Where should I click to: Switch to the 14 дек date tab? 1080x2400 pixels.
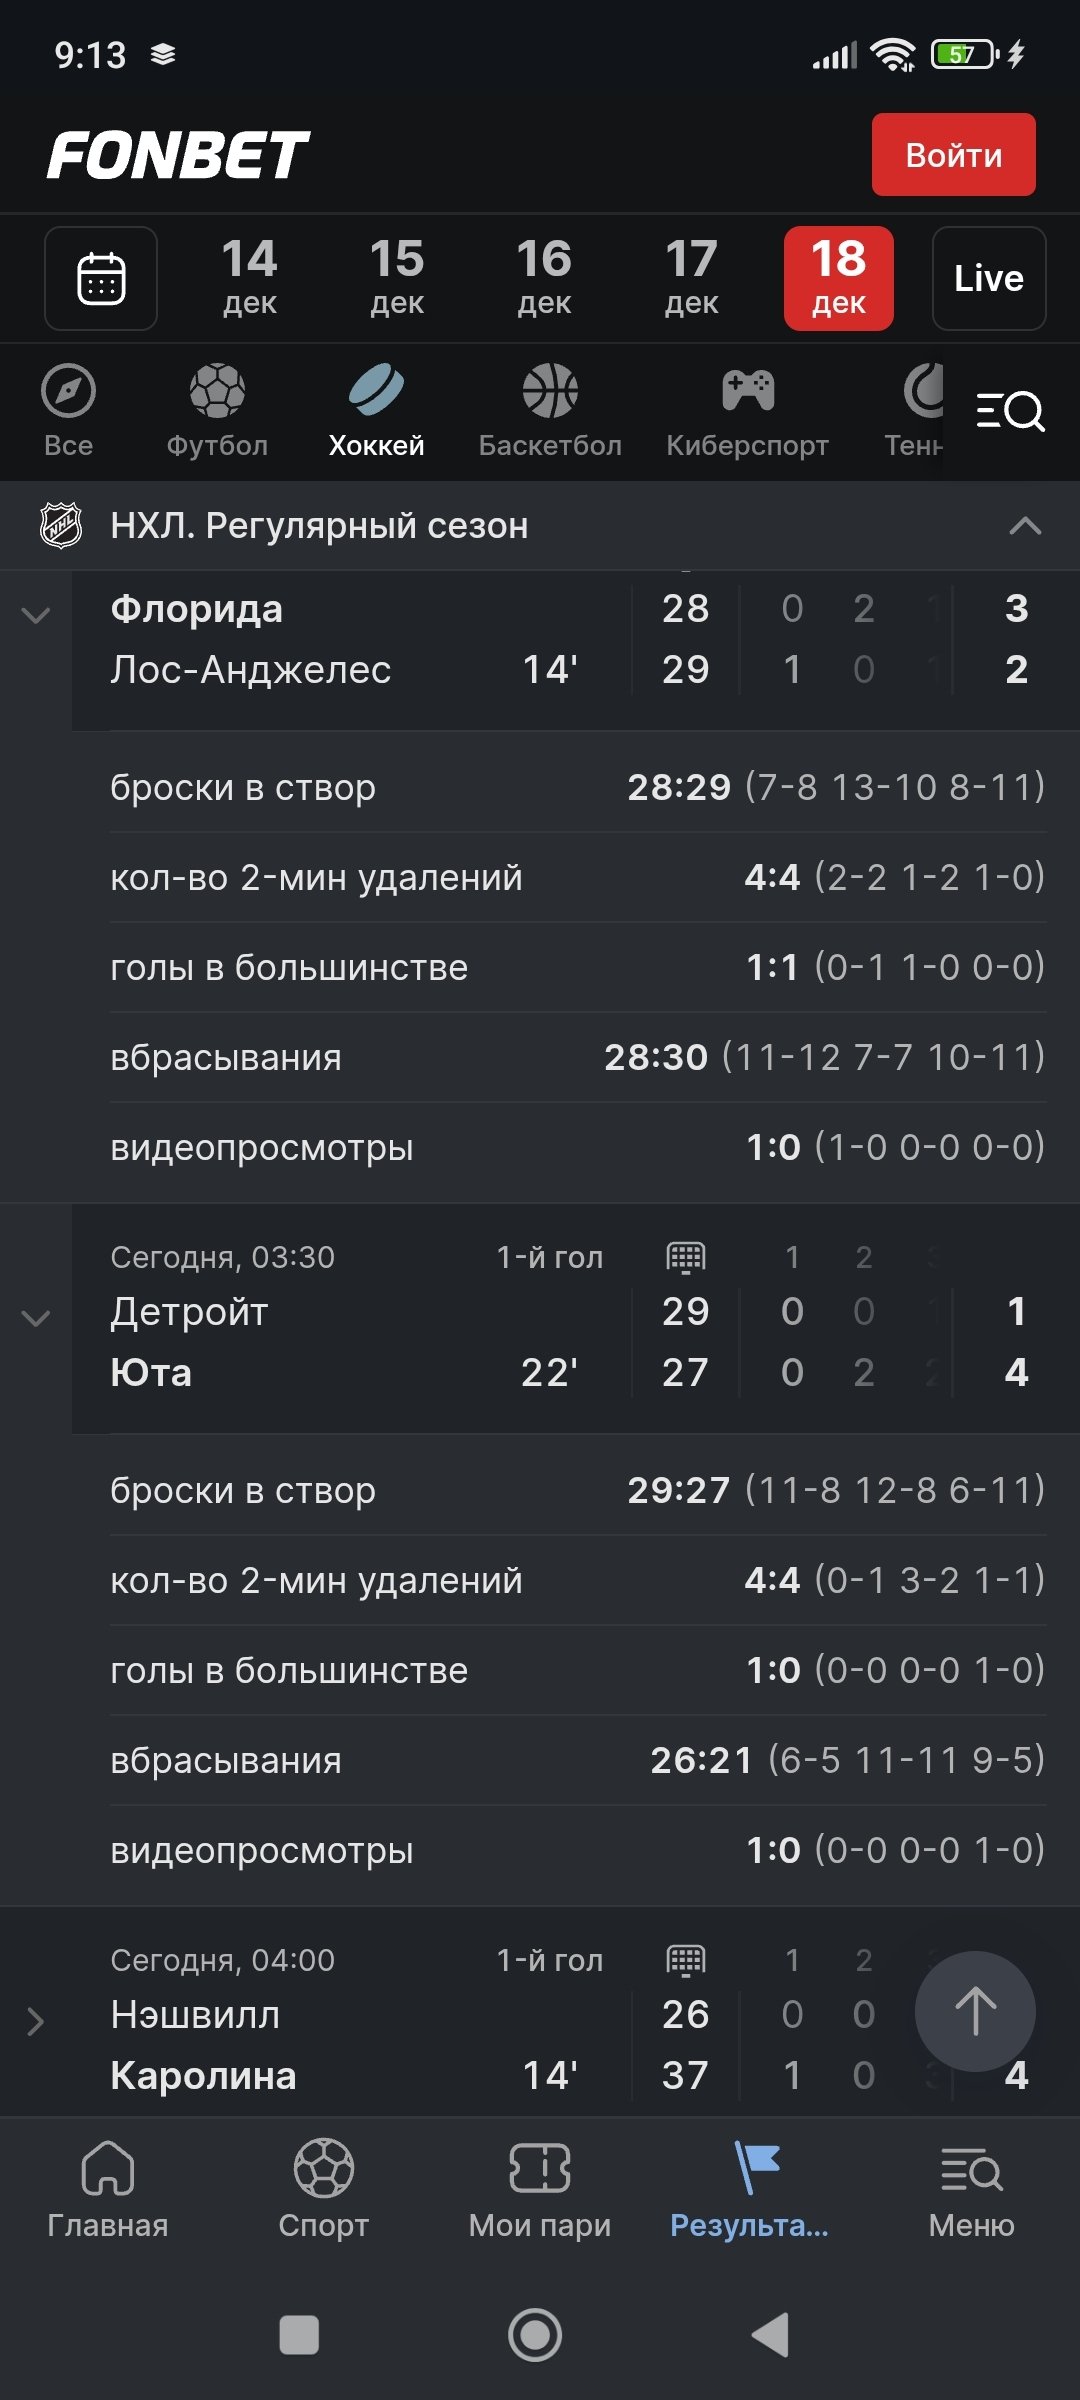(x=249, y=278)
